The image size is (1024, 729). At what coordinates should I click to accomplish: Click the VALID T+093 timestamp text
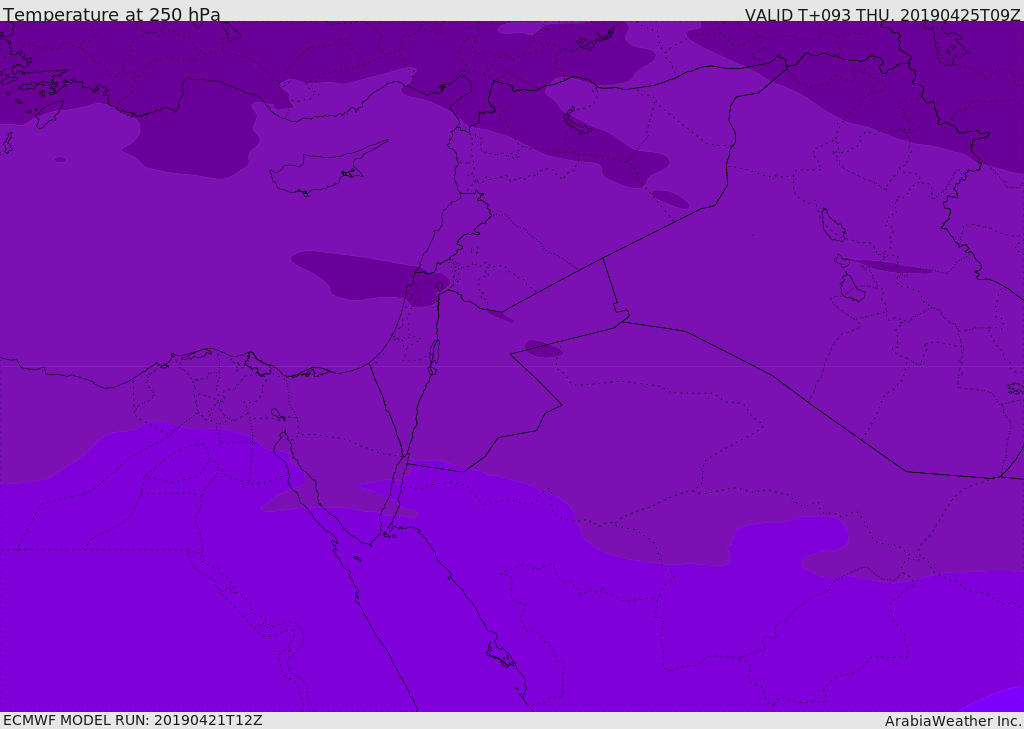pos(882,15)
